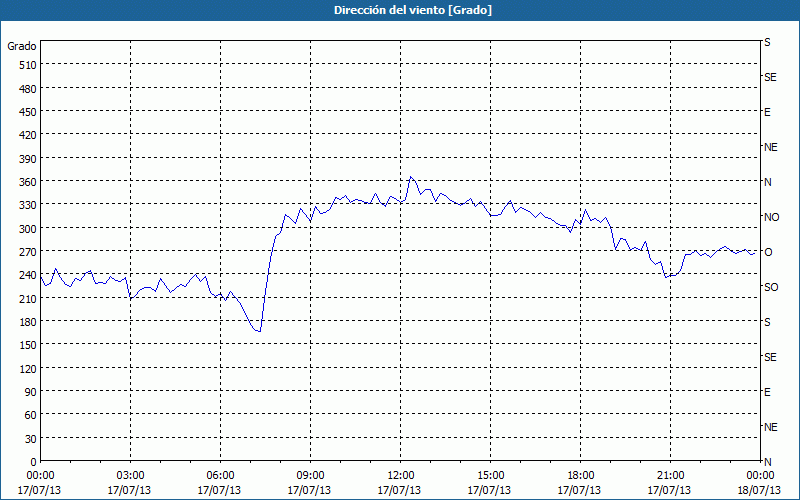This screenshot has width=800, height=500.
Task: Click the "Grado" y-axis unit label
Action: [x=22, y=46]
